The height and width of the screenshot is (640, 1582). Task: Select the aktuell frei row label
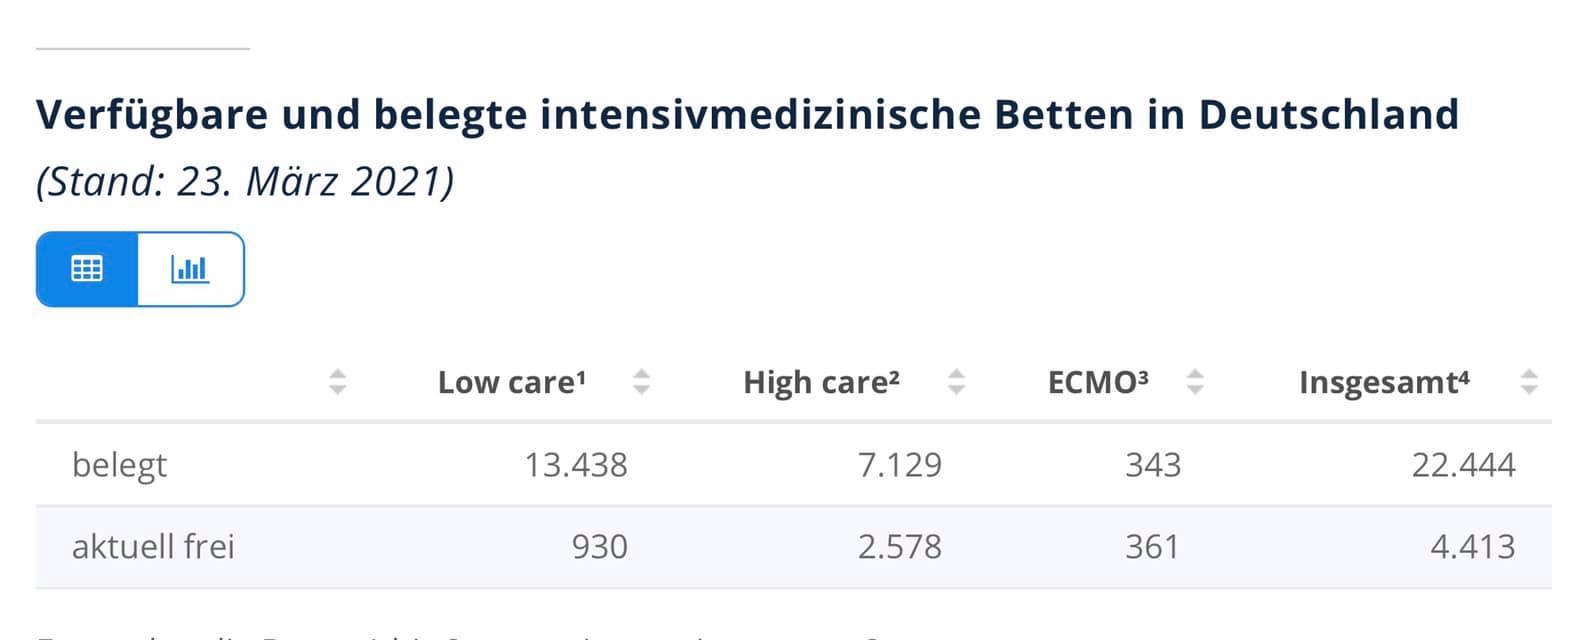tap(153, 547)
